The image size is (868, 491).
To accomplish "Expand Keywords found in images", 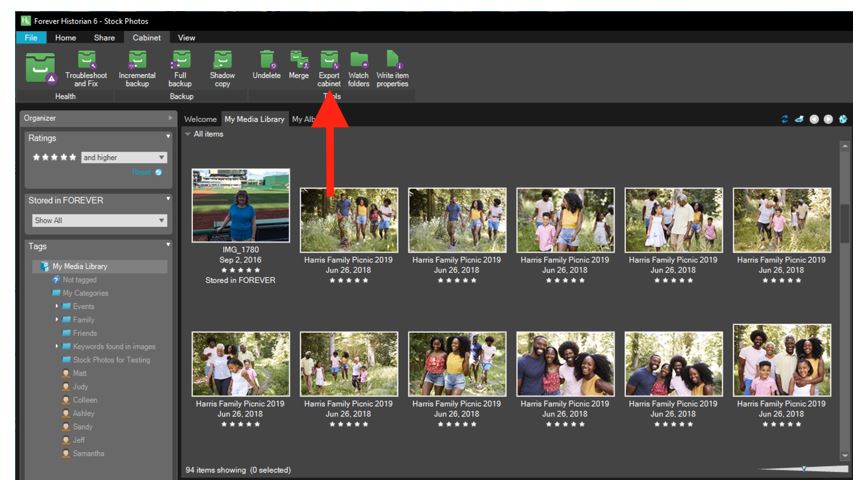I will [x=56, y=347].
